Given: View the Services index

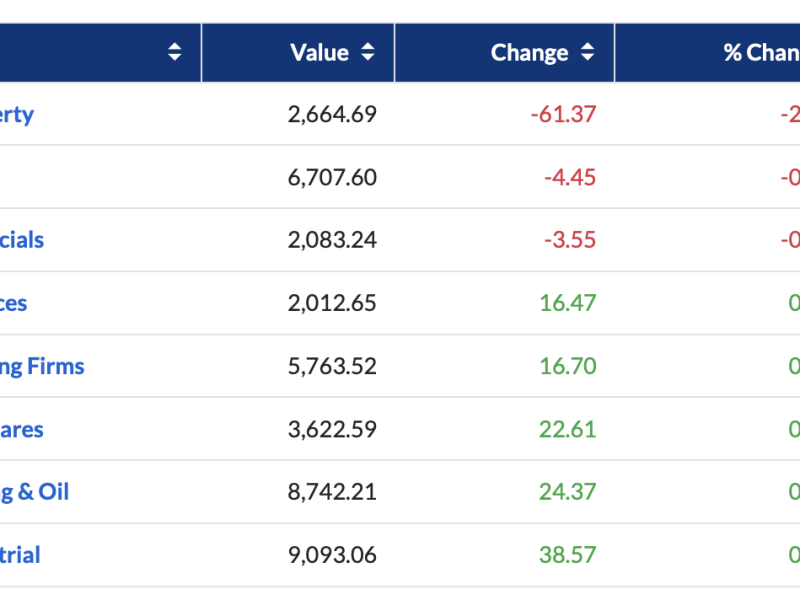Looking at the screenshot, I should pyautogui.click(x=14, y=303).
